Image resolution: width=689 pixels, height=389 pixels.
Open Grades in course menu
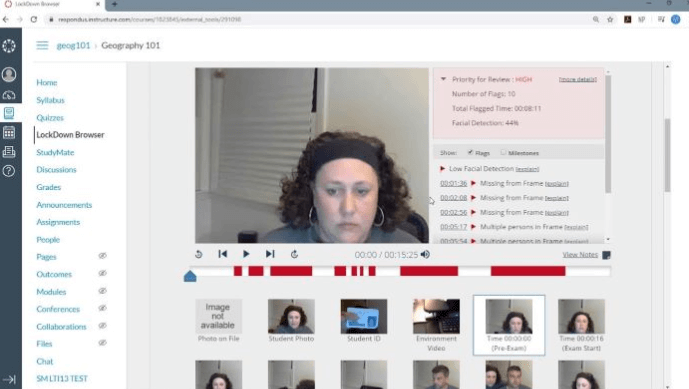pos(49,187)
